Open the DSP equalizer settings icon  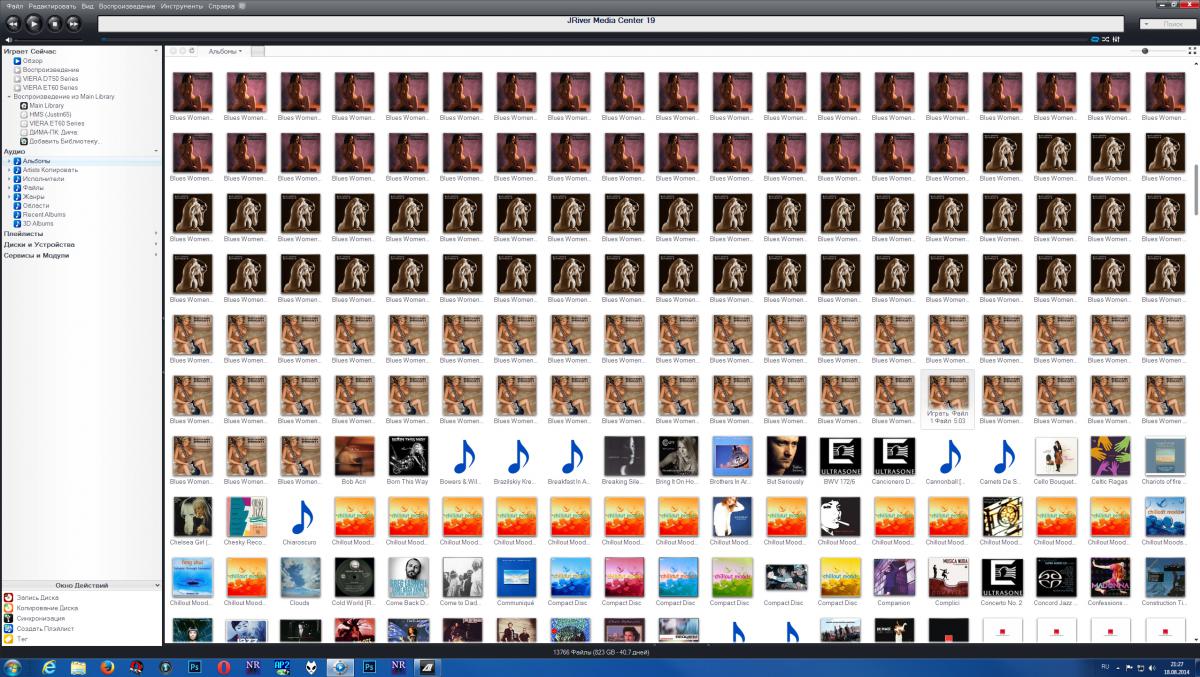[1116, 40]
